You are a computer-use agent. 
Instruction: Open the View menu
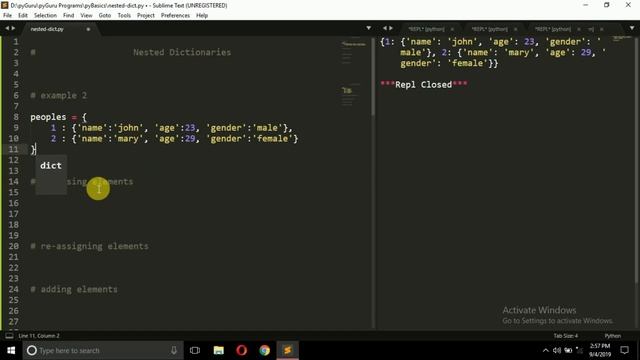86,16
